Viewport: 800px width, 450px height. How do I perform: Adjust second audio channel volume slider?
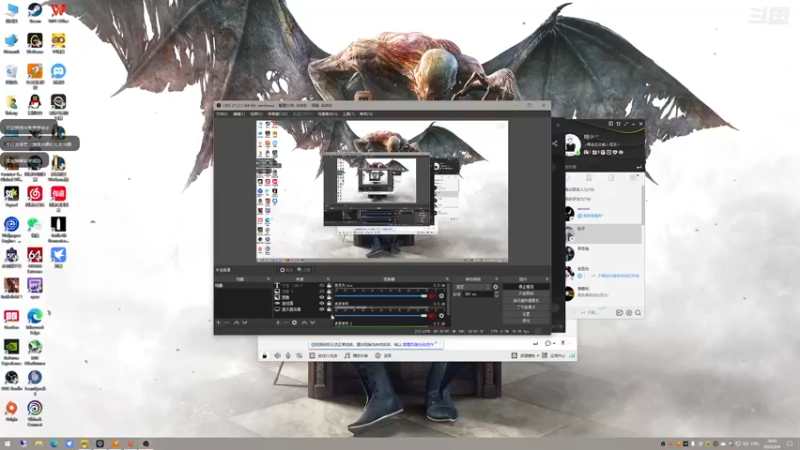(381, 316)
